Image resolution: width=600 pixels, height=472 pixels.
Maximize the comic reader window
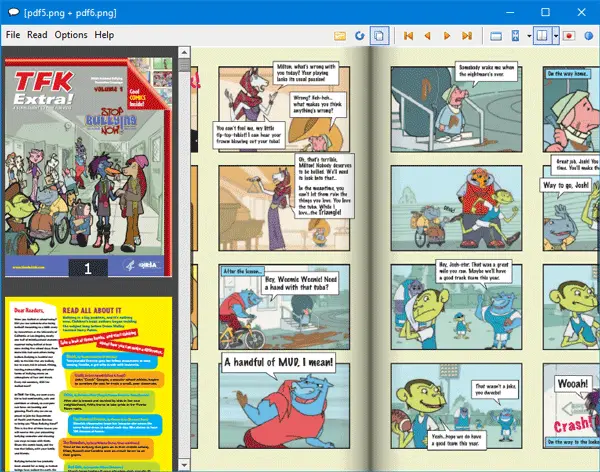click(545, 12)
